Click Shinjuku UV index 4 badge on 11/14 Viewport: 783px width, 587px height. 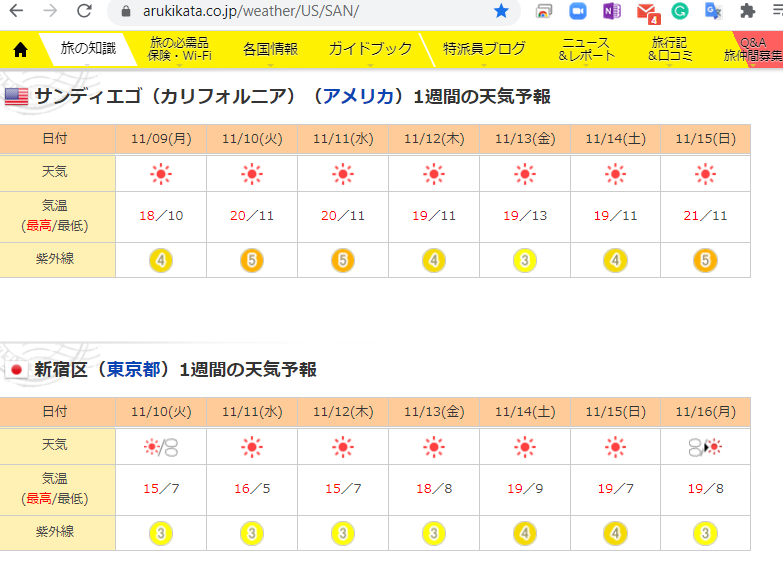(525, 534)
